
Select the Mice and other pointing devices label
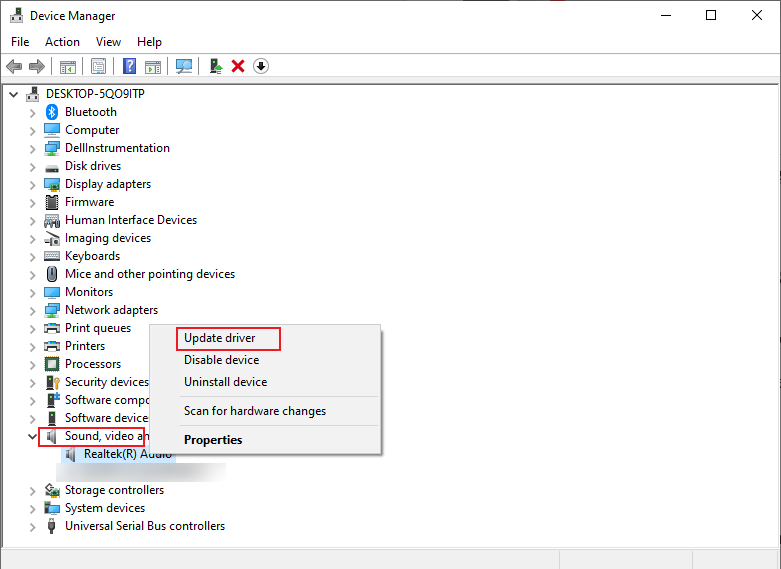click(x=150, y=274)
